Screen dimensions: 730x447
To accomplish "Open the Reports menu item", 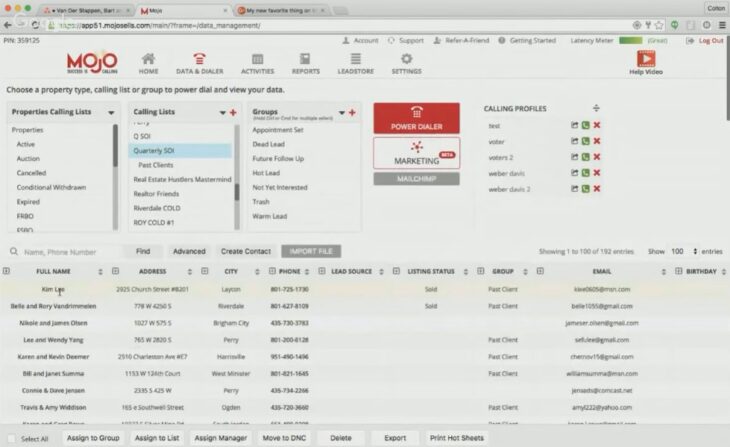I will tap(306, 64).
